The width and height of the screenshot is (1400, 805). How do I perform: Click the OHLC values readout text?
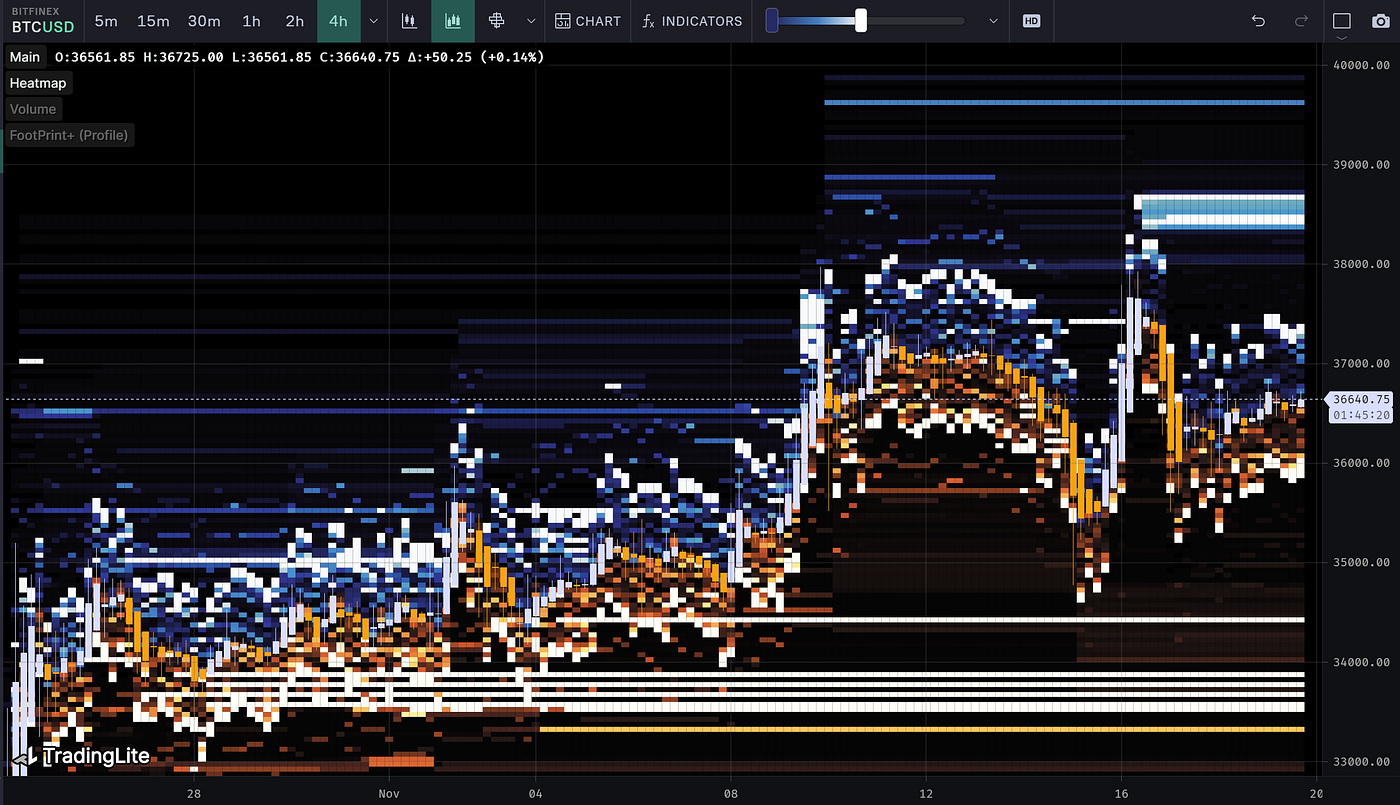click(299, 57)
